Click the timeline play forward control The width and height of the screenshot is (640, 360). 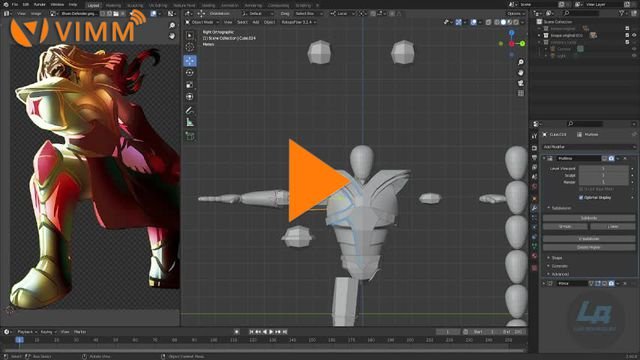point(272,332)
